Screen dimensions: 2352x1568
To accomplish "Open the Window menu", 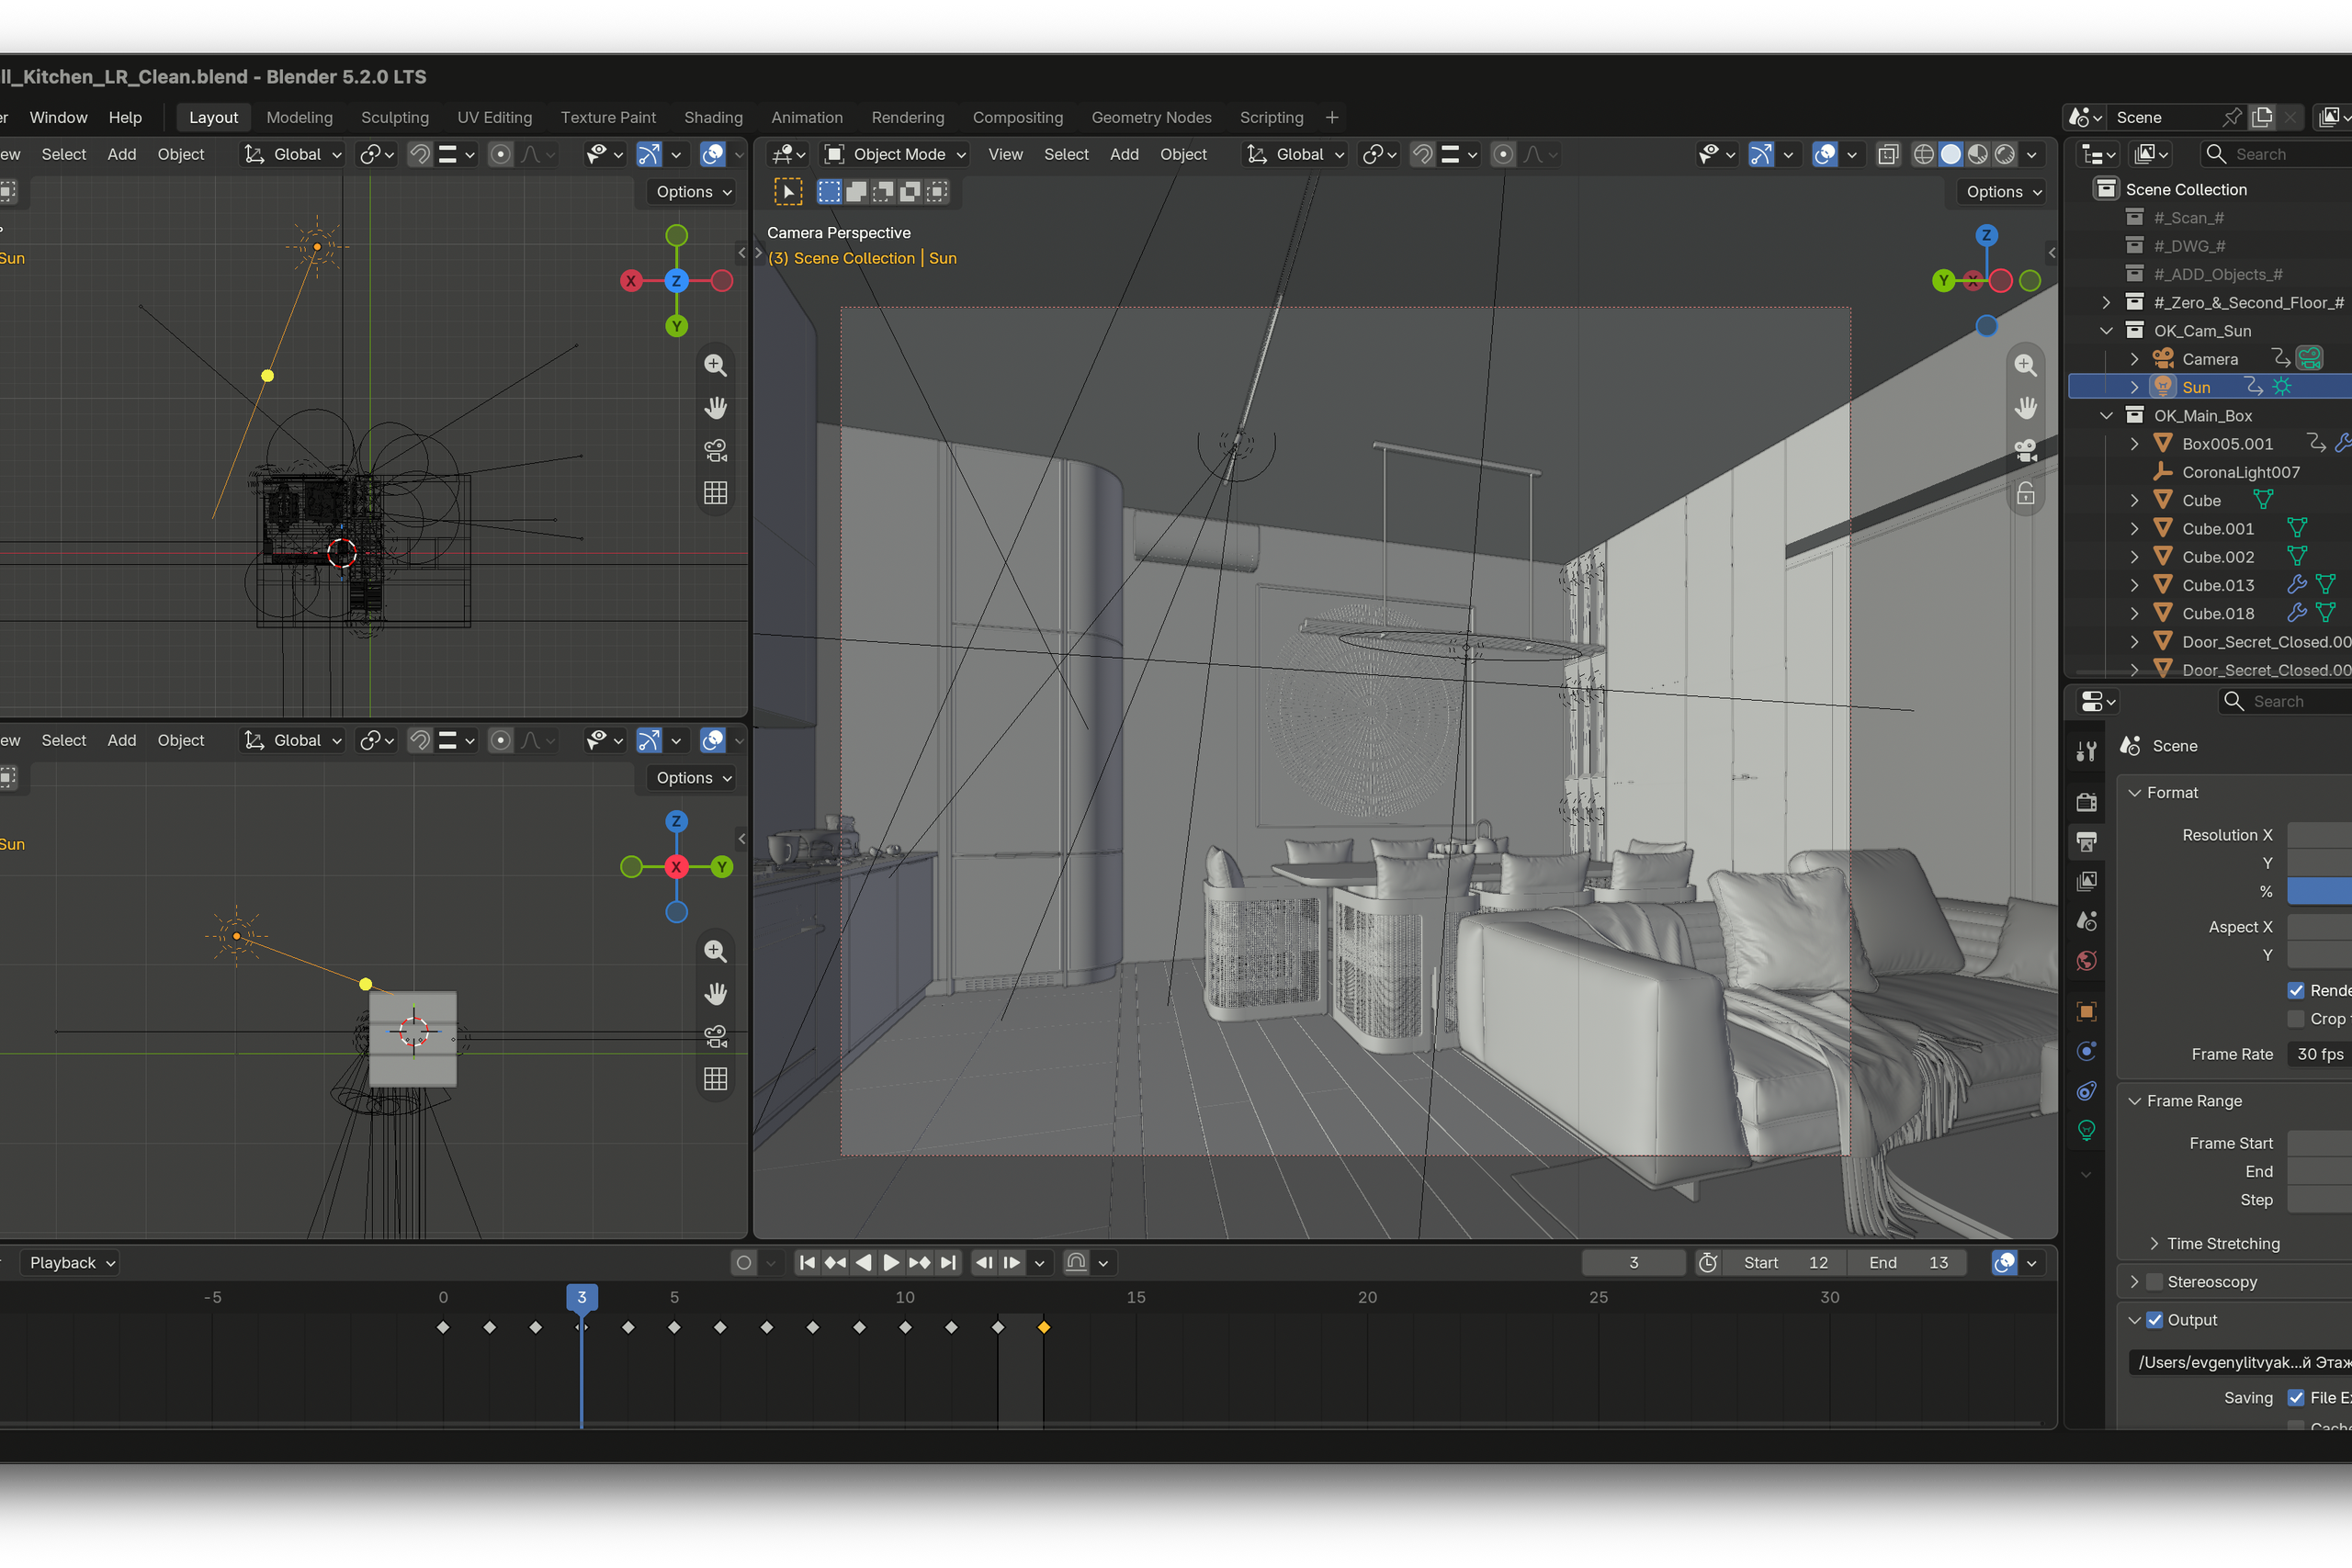I will (59, 117).
